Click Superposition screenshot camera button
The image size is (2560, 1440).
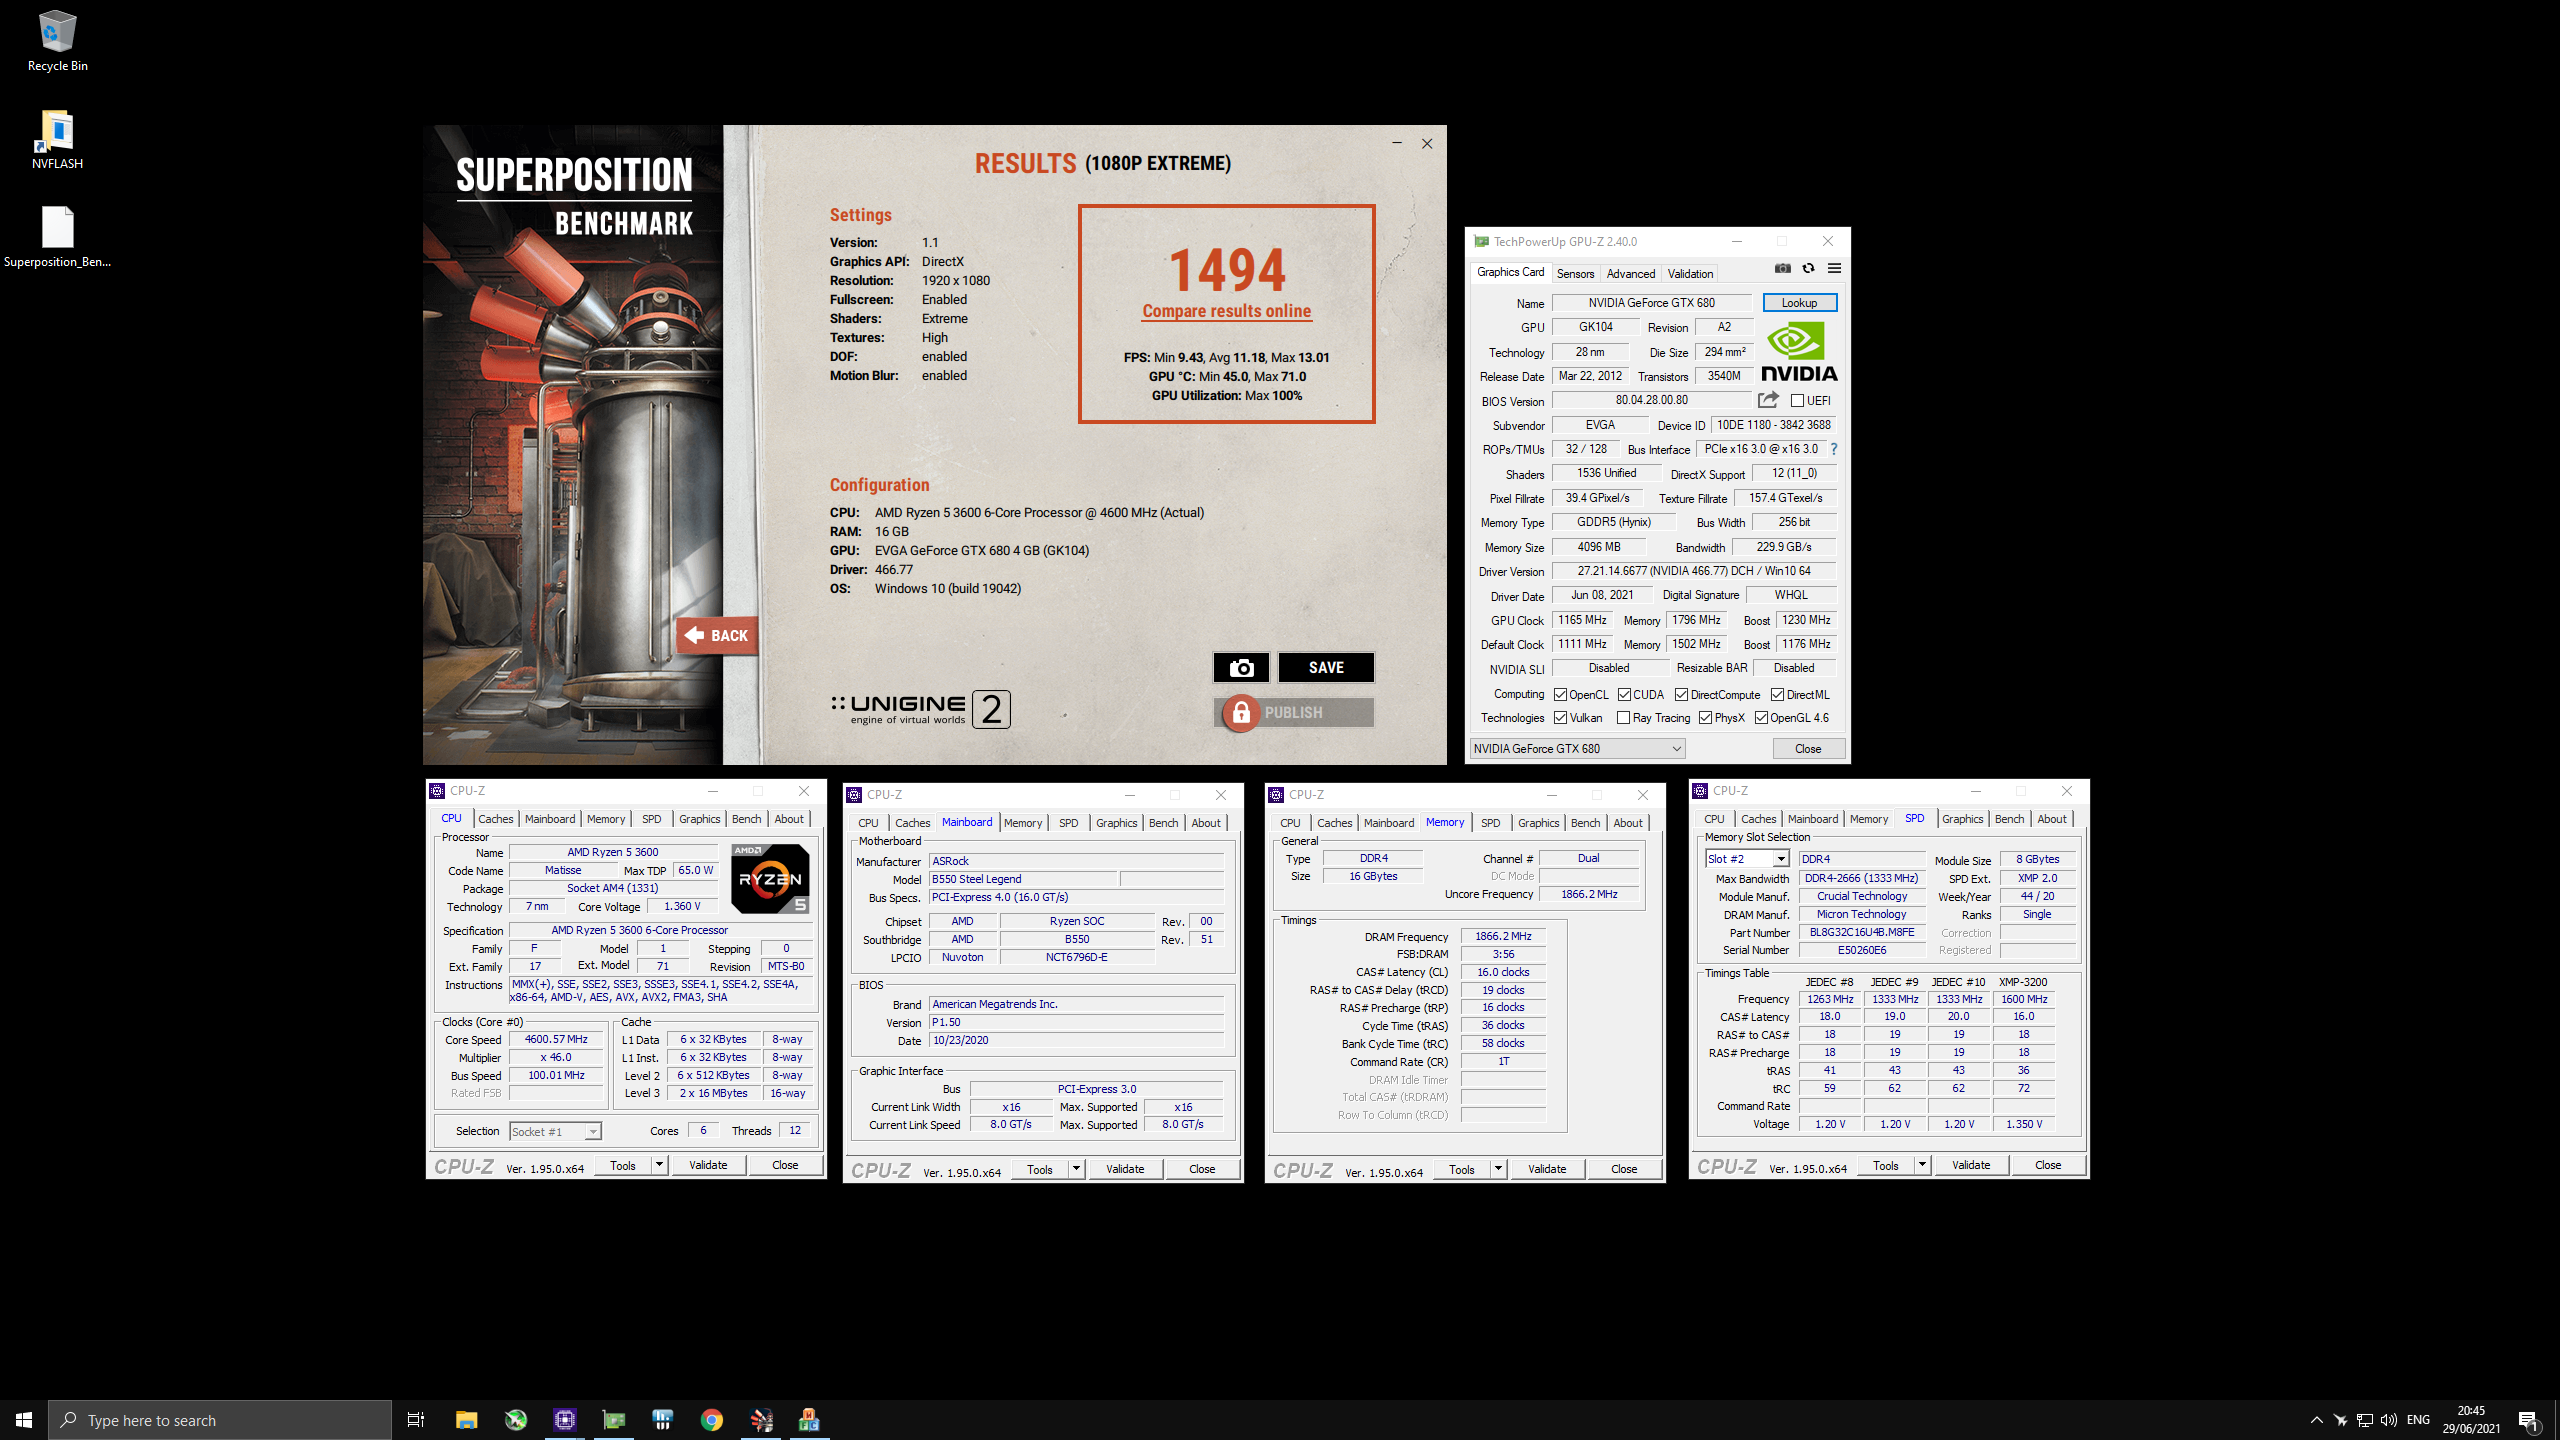(x=1241, y=667)
